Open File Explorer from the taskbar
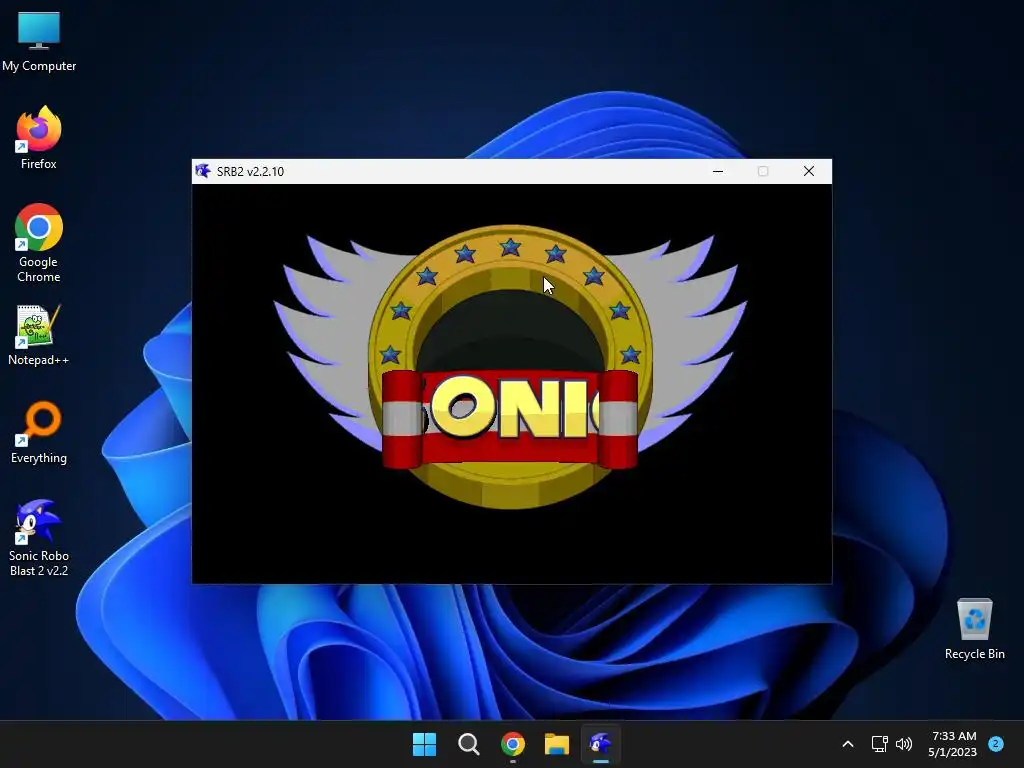Viewport: 1024px width, 768px height. [x=557, y=744]
